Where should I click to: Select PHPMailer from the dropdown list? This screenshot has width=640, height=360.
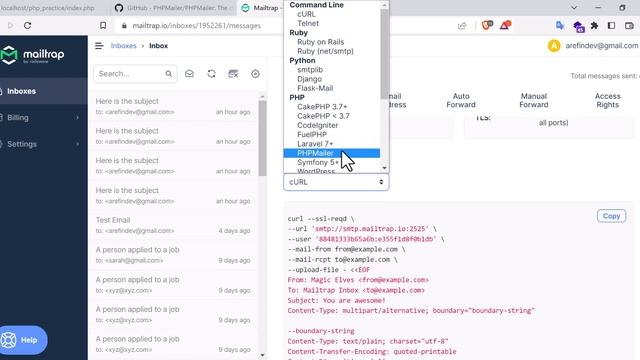331,153
